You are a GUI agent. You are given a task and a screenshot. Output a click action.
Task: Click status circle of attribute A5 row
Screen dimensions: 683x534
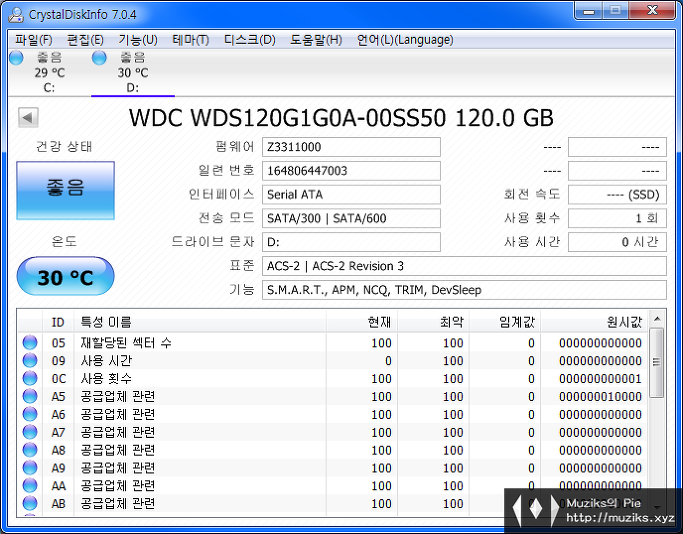[30, 396]
